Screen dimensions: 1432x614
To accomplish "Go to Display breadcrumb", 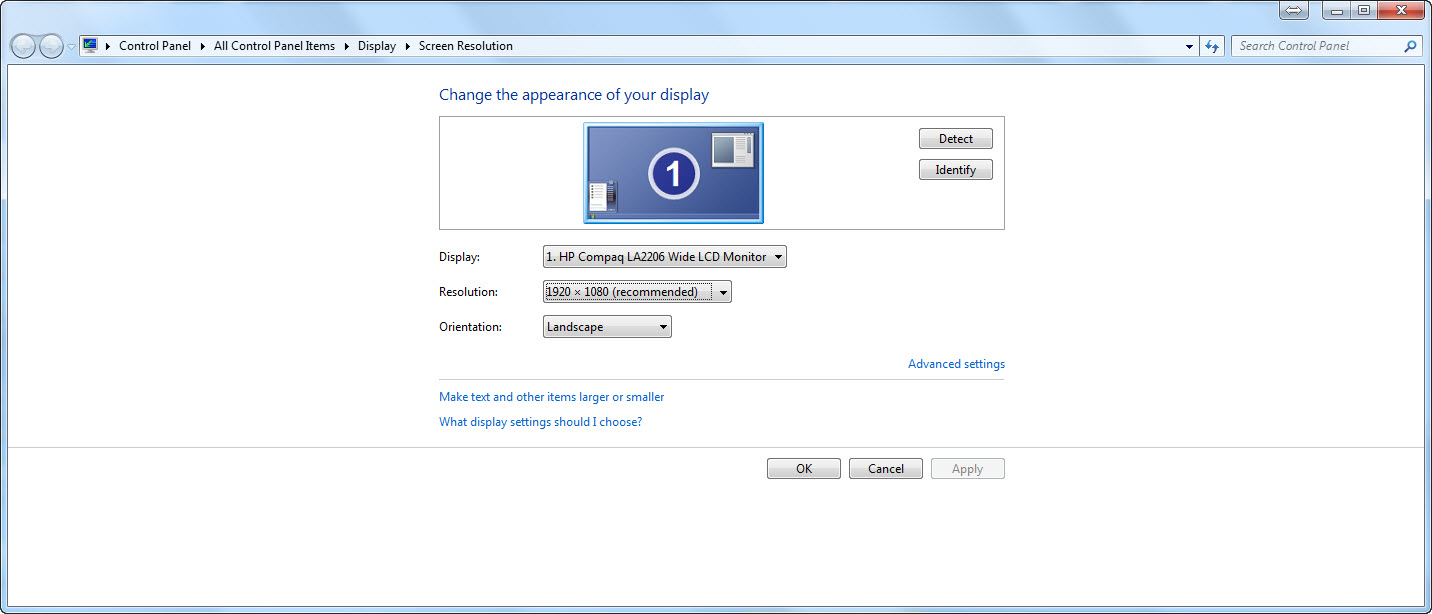I will coord(377,46).
